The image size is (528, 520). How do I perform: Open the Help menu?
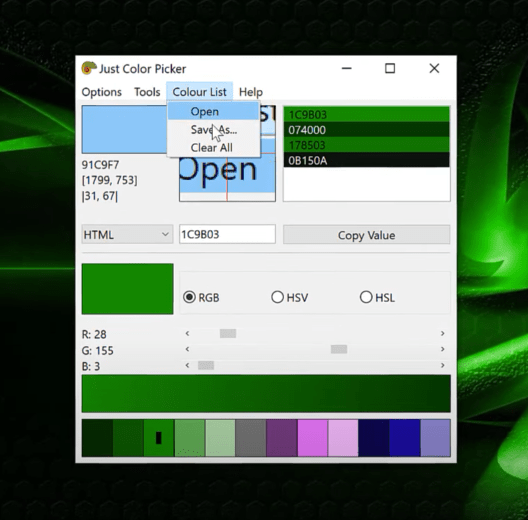[251, 92]
